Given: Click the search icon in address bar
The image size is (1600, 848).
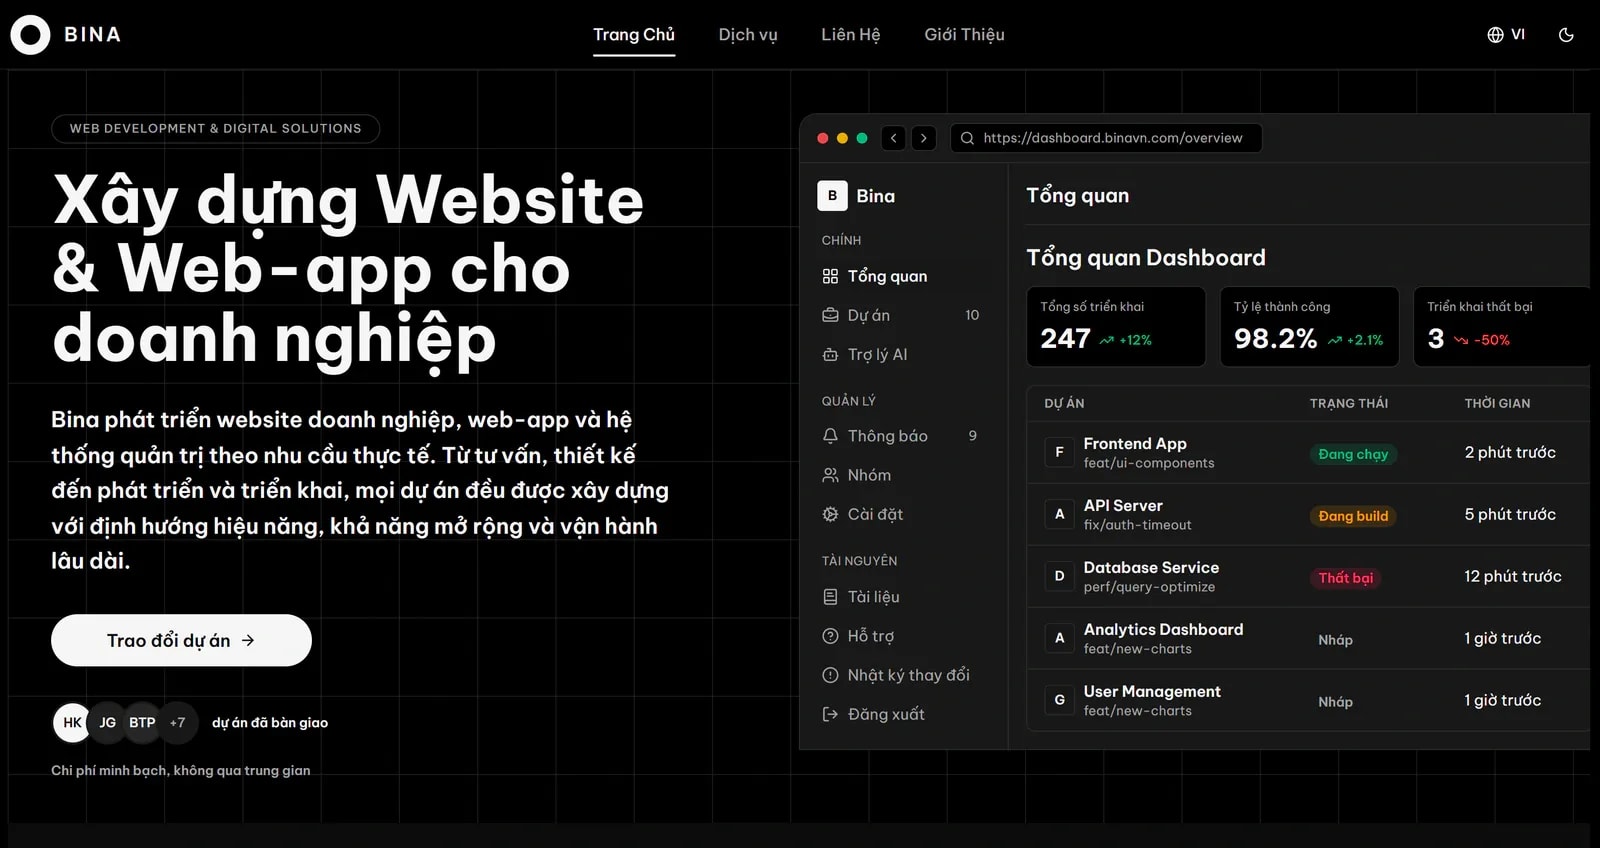Looking at the screenshot, I should [x=967, y=138].
